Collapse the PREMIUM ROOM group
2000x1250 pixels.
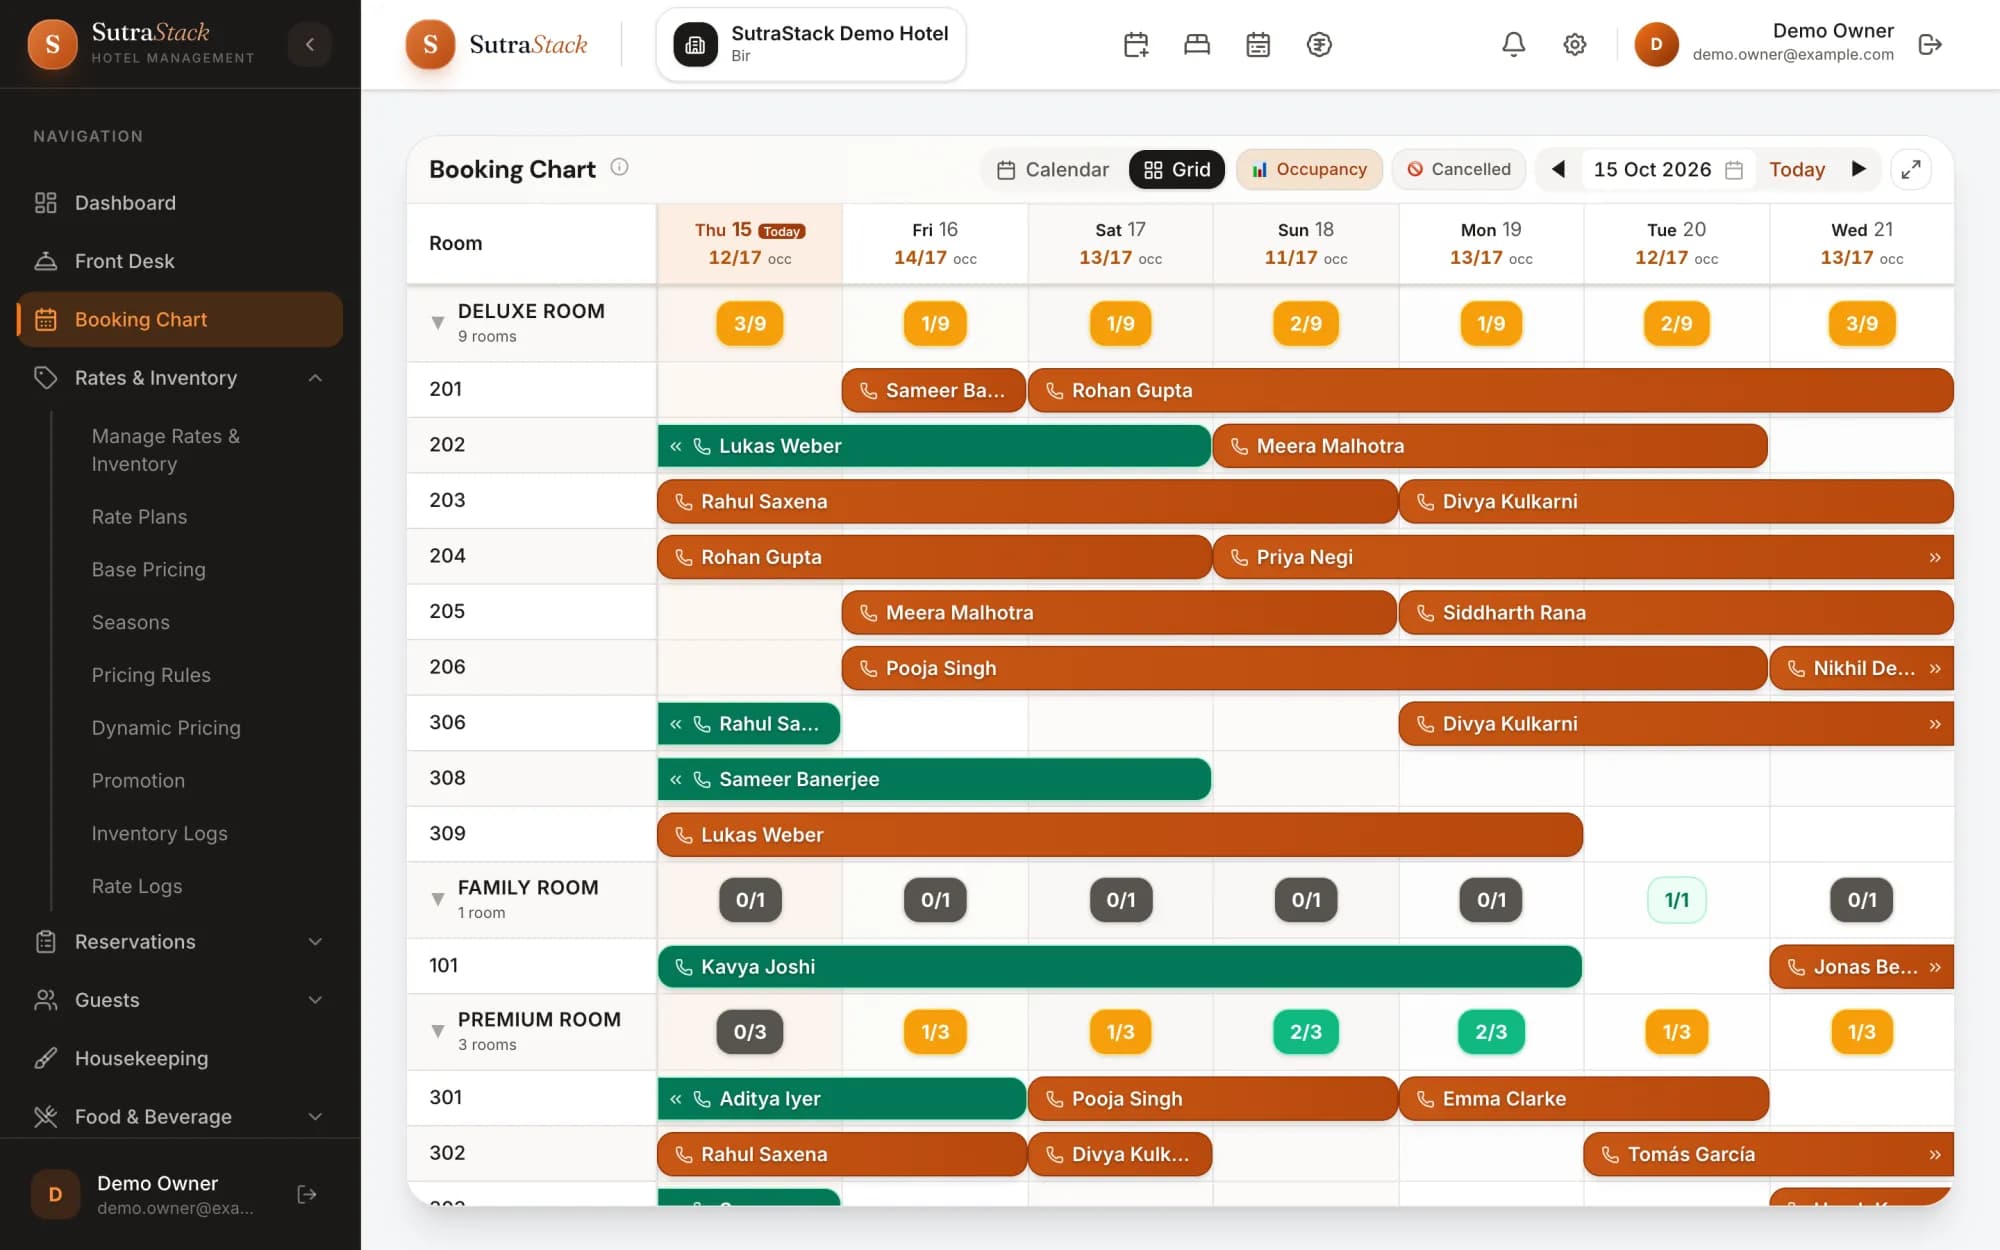pyautogui.click(x=437, y=1031)
